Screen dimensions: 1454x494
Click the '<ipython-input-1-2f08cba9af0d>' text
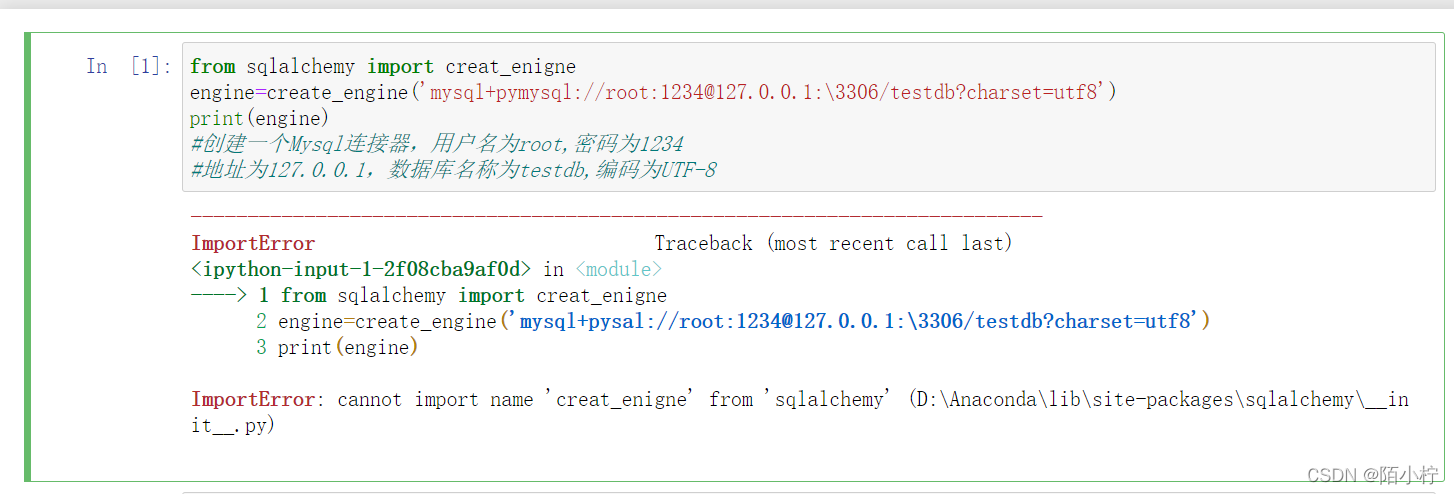pos(362,270)
